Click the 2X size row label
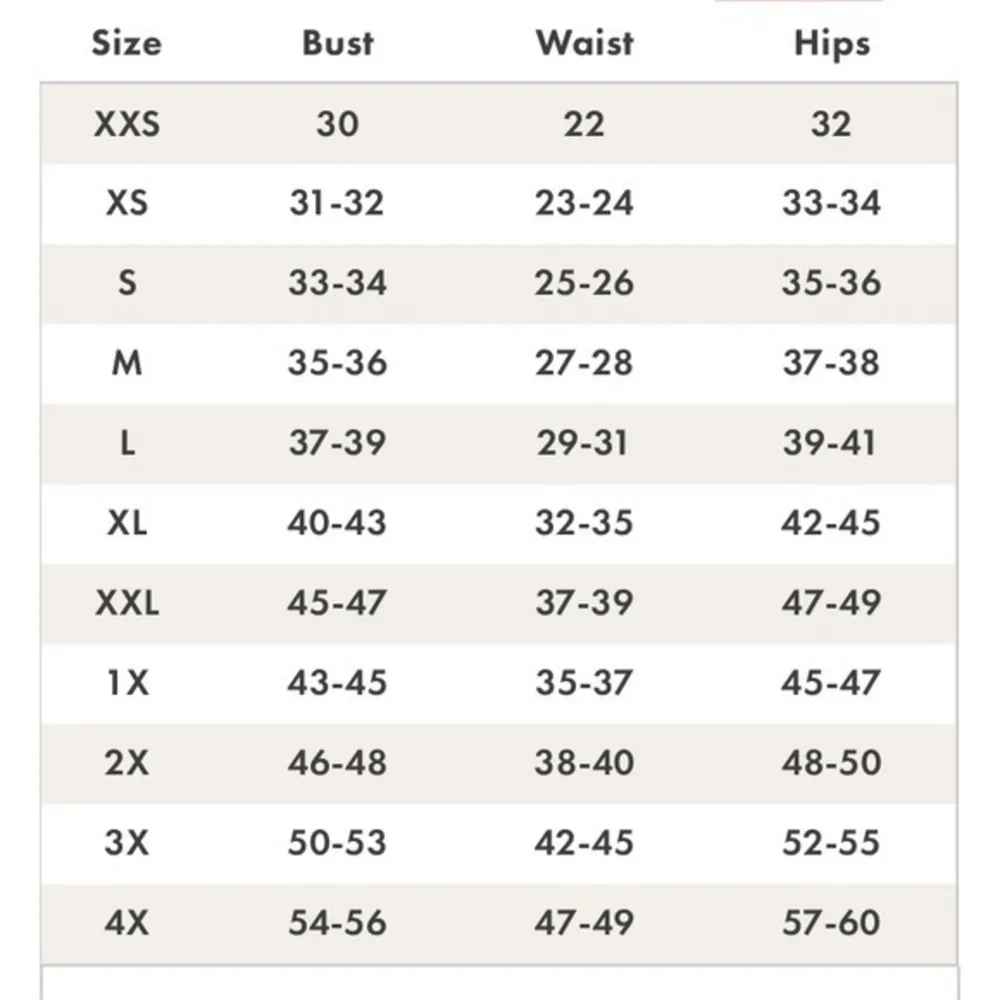 [x=127, y=763]
